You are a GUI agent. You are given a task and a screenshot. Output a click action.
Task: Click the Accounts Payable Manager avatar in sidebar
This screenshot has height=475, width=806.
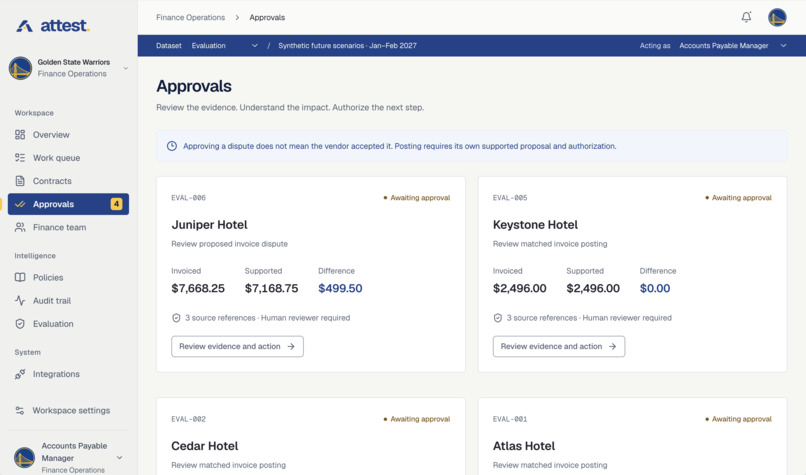pyautogui.click(x=24, y=457)
